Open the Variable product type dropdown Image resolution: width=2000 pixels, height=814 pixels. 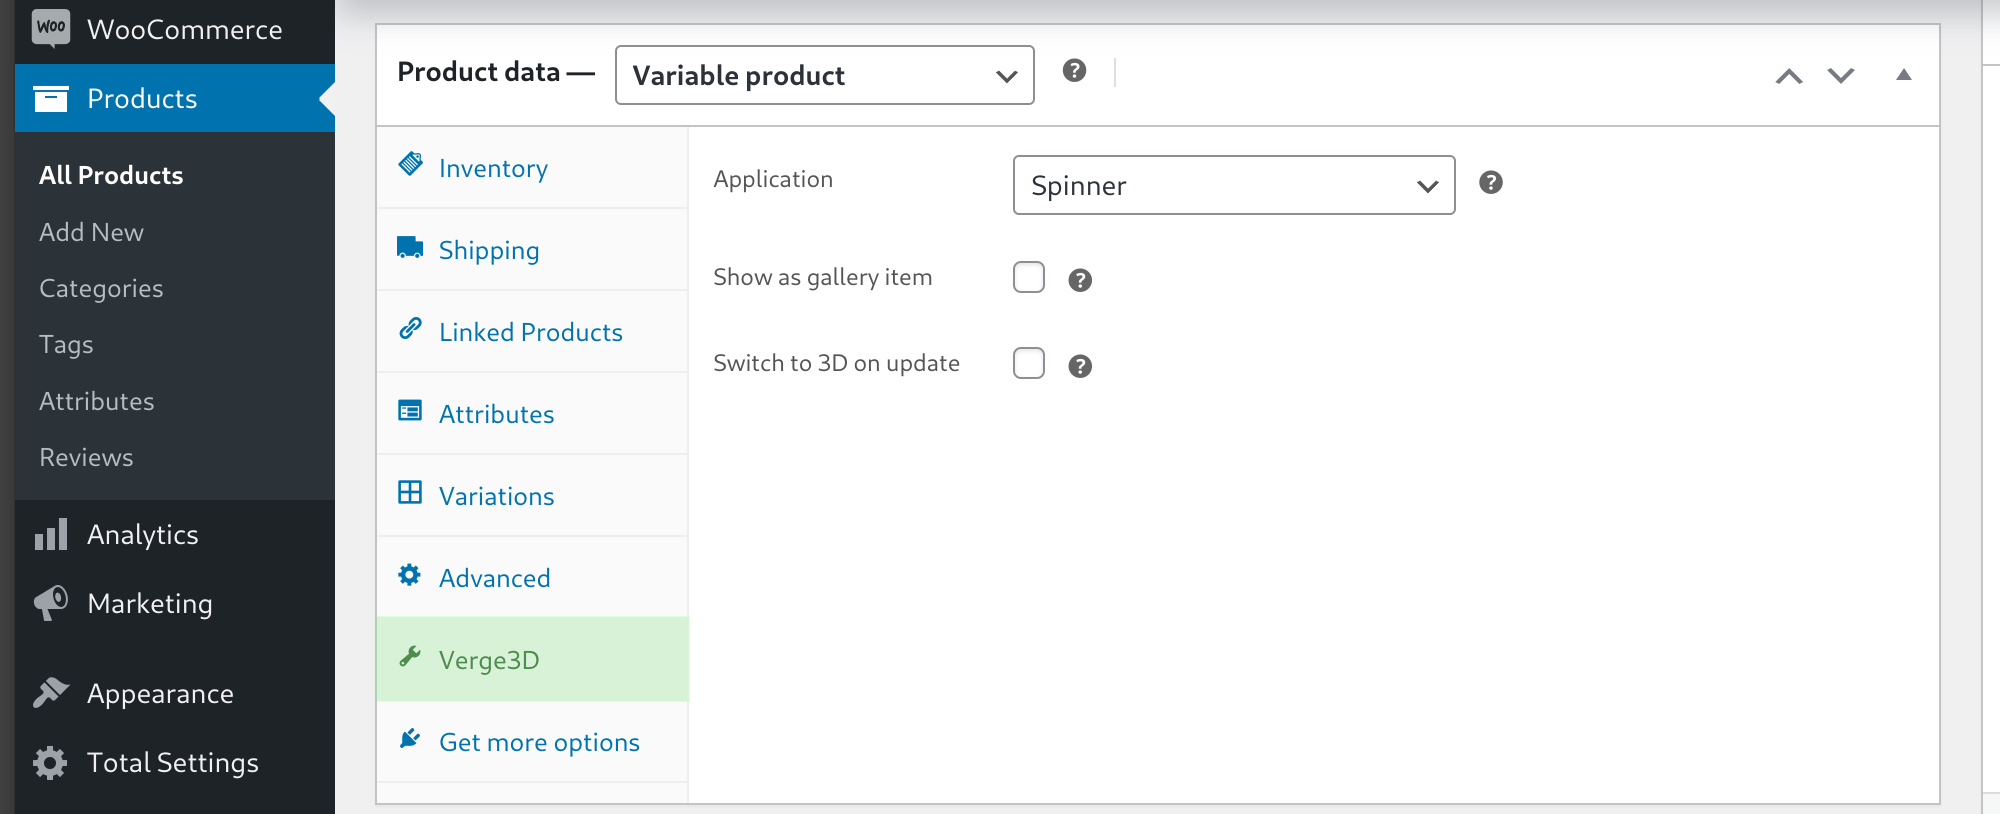[825, 75]
